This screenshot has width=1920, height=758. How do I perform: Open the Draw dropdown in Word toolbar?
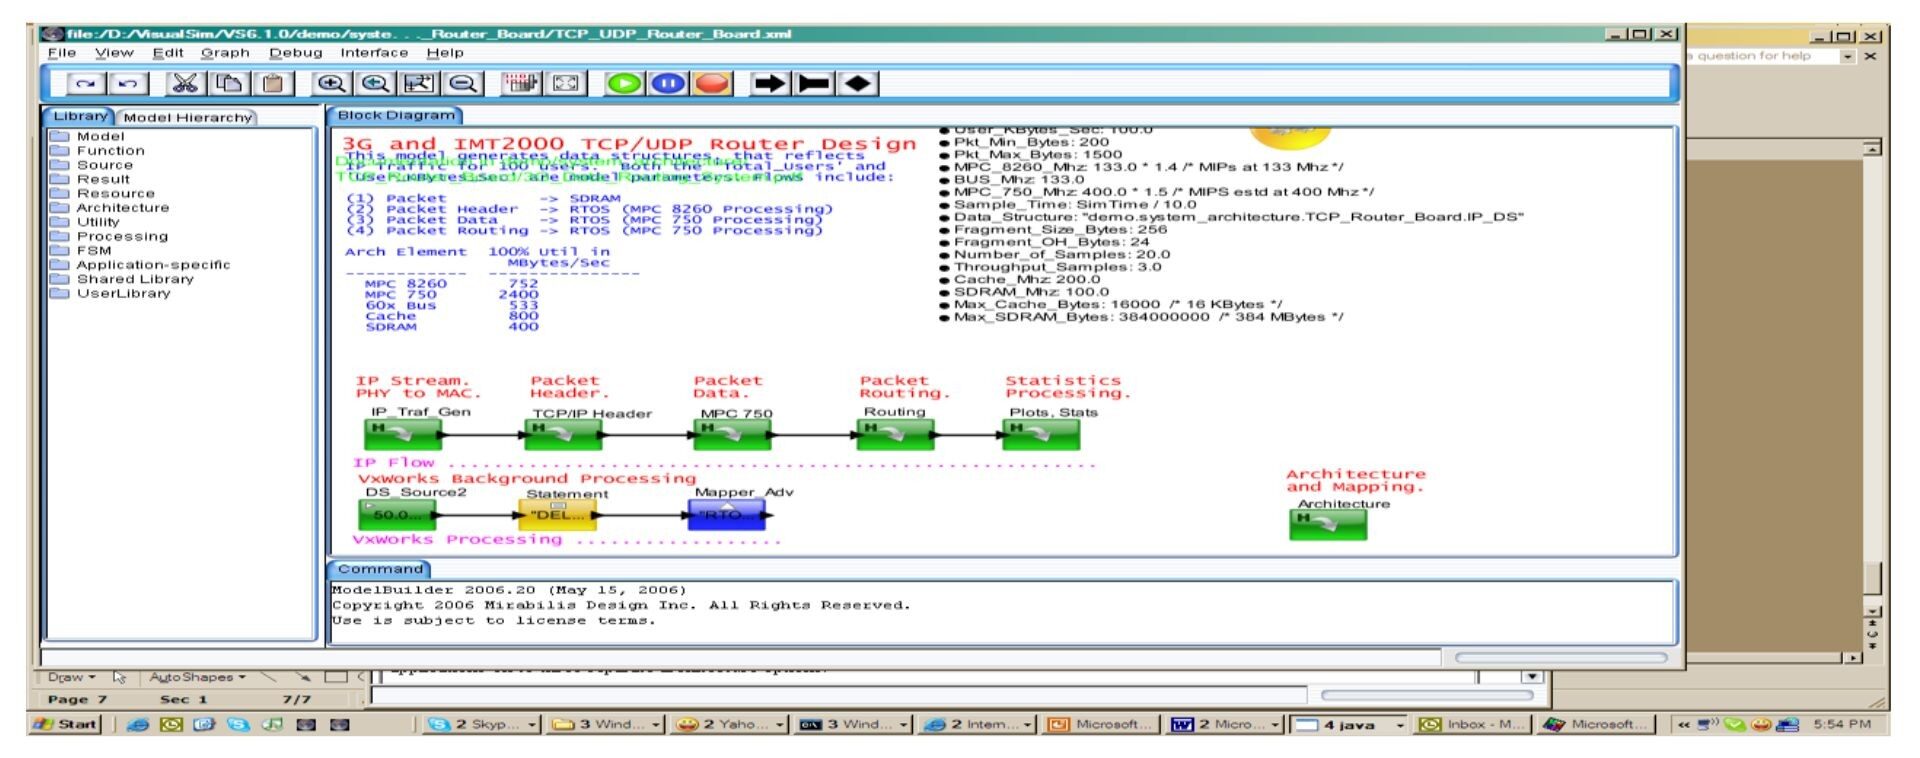[71, 677]
